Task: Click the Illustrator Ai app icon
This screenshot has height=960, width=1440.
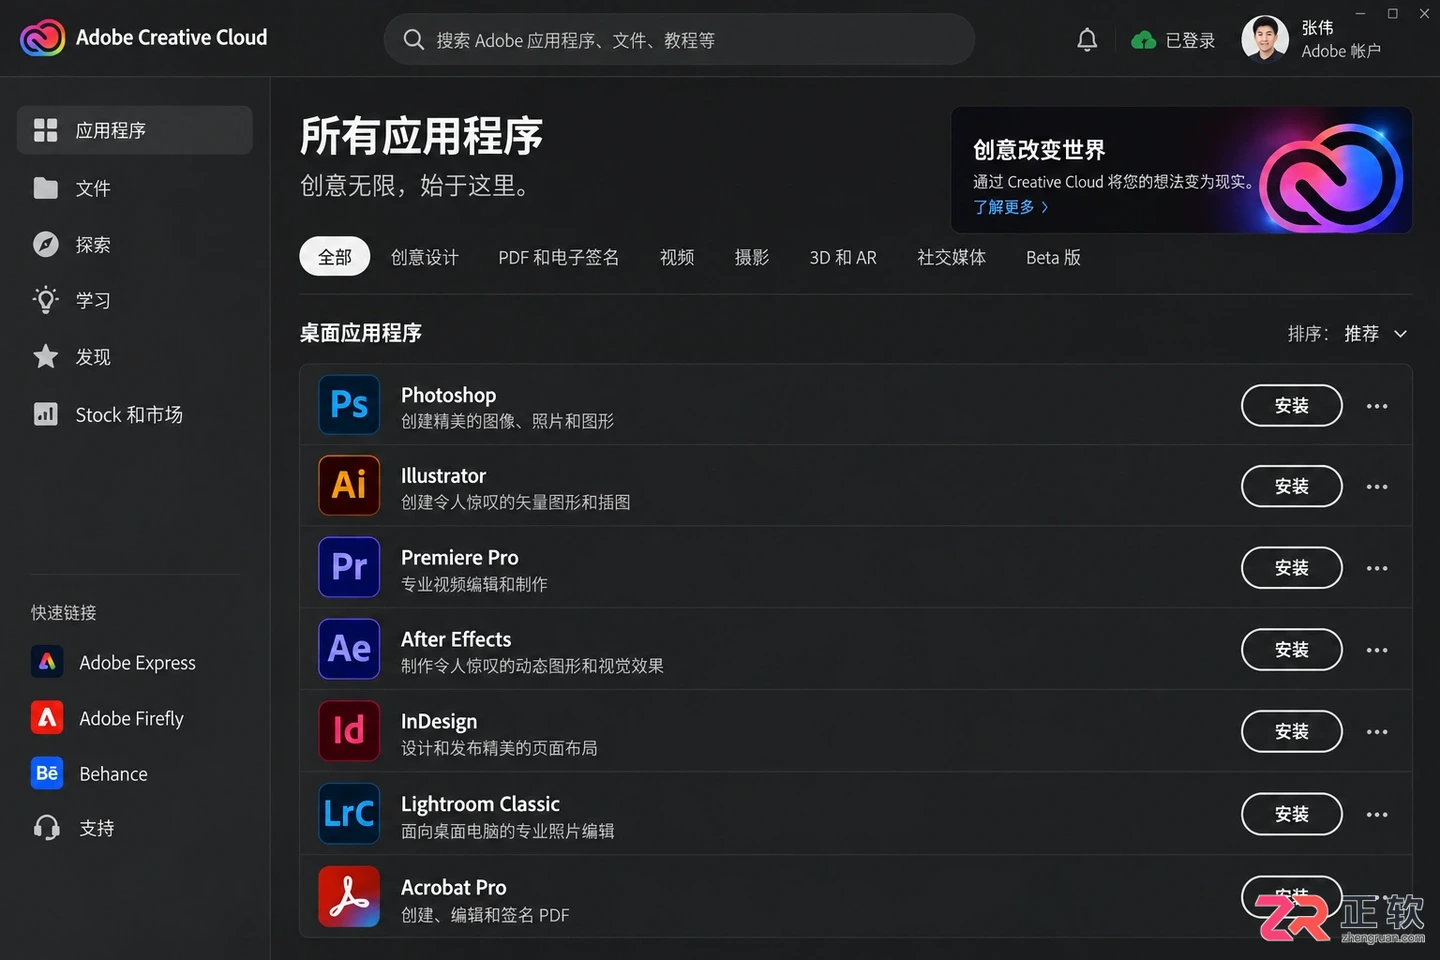Action: pos(349,485)
